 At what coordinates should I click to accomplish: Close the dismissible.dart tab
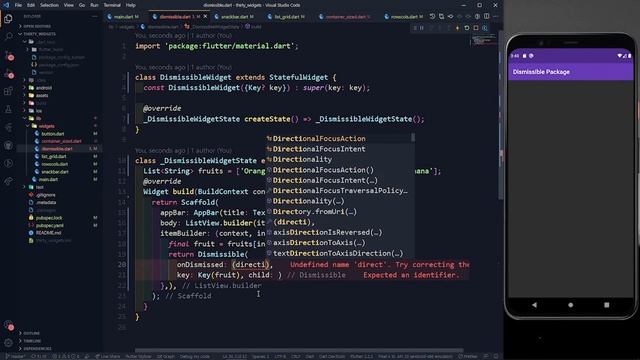205,16
